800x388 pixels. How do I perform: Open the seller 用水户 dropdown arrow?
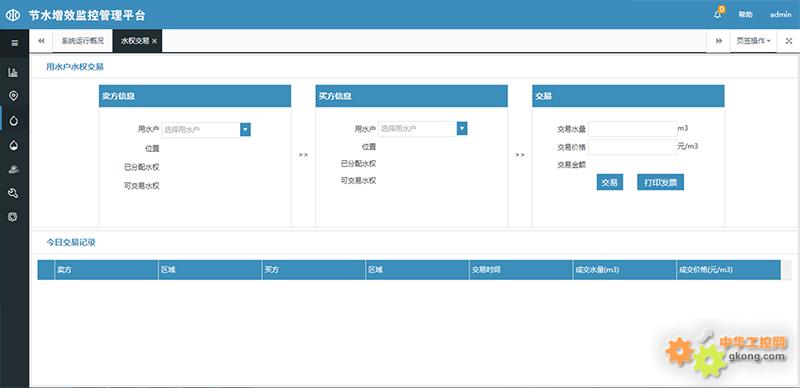245,130
